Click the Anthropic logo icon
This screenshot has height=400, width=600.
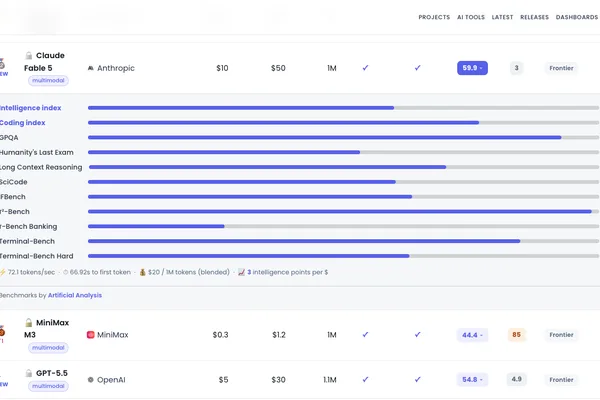tap(91, 68)
